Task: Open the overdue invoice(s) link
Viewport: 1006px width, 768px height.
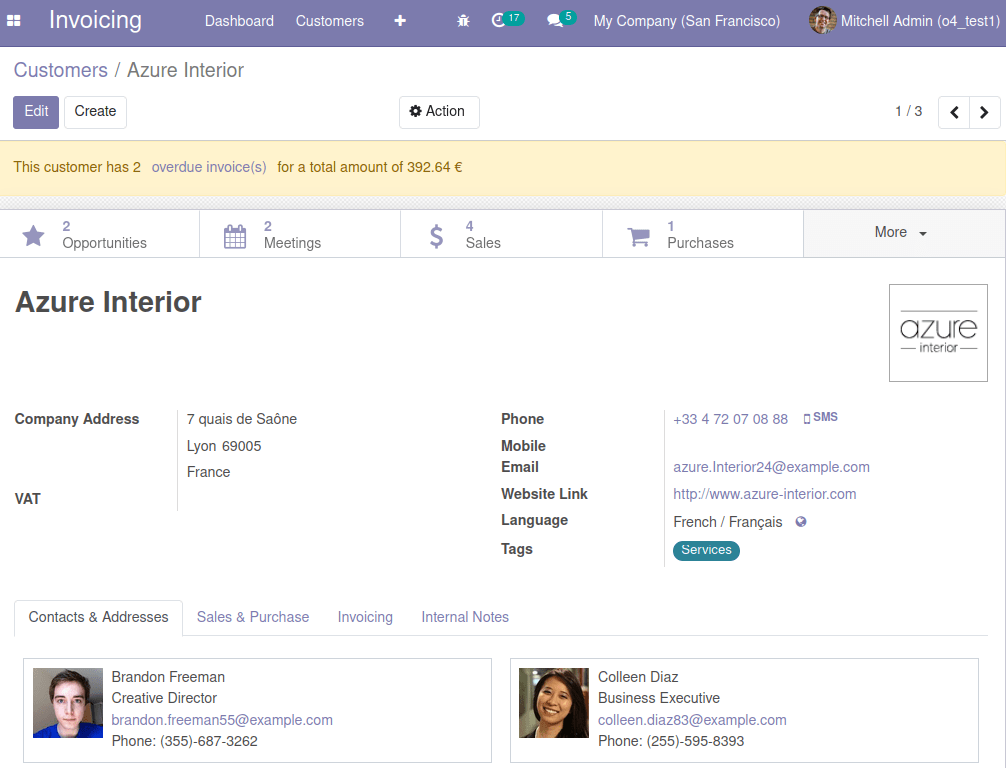Action: point(209,167)
